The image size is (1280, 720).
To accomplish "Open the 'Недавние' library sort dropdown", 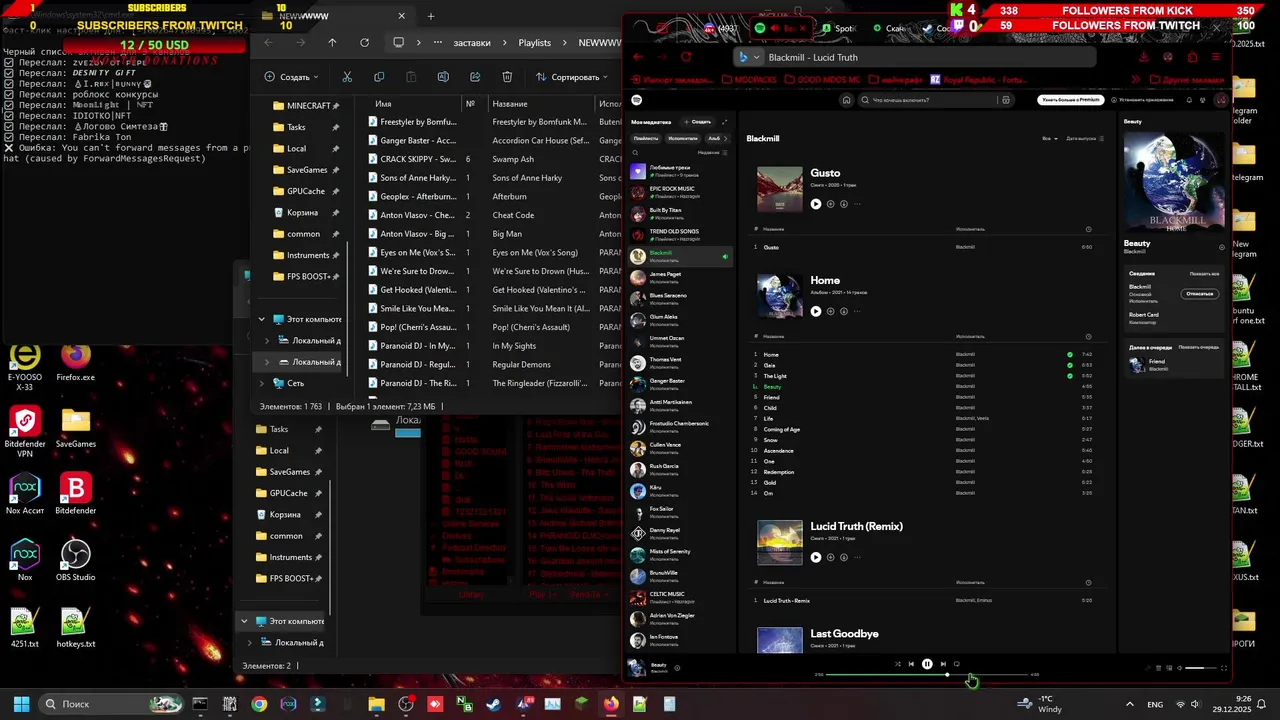I will (x=711, y=152).
